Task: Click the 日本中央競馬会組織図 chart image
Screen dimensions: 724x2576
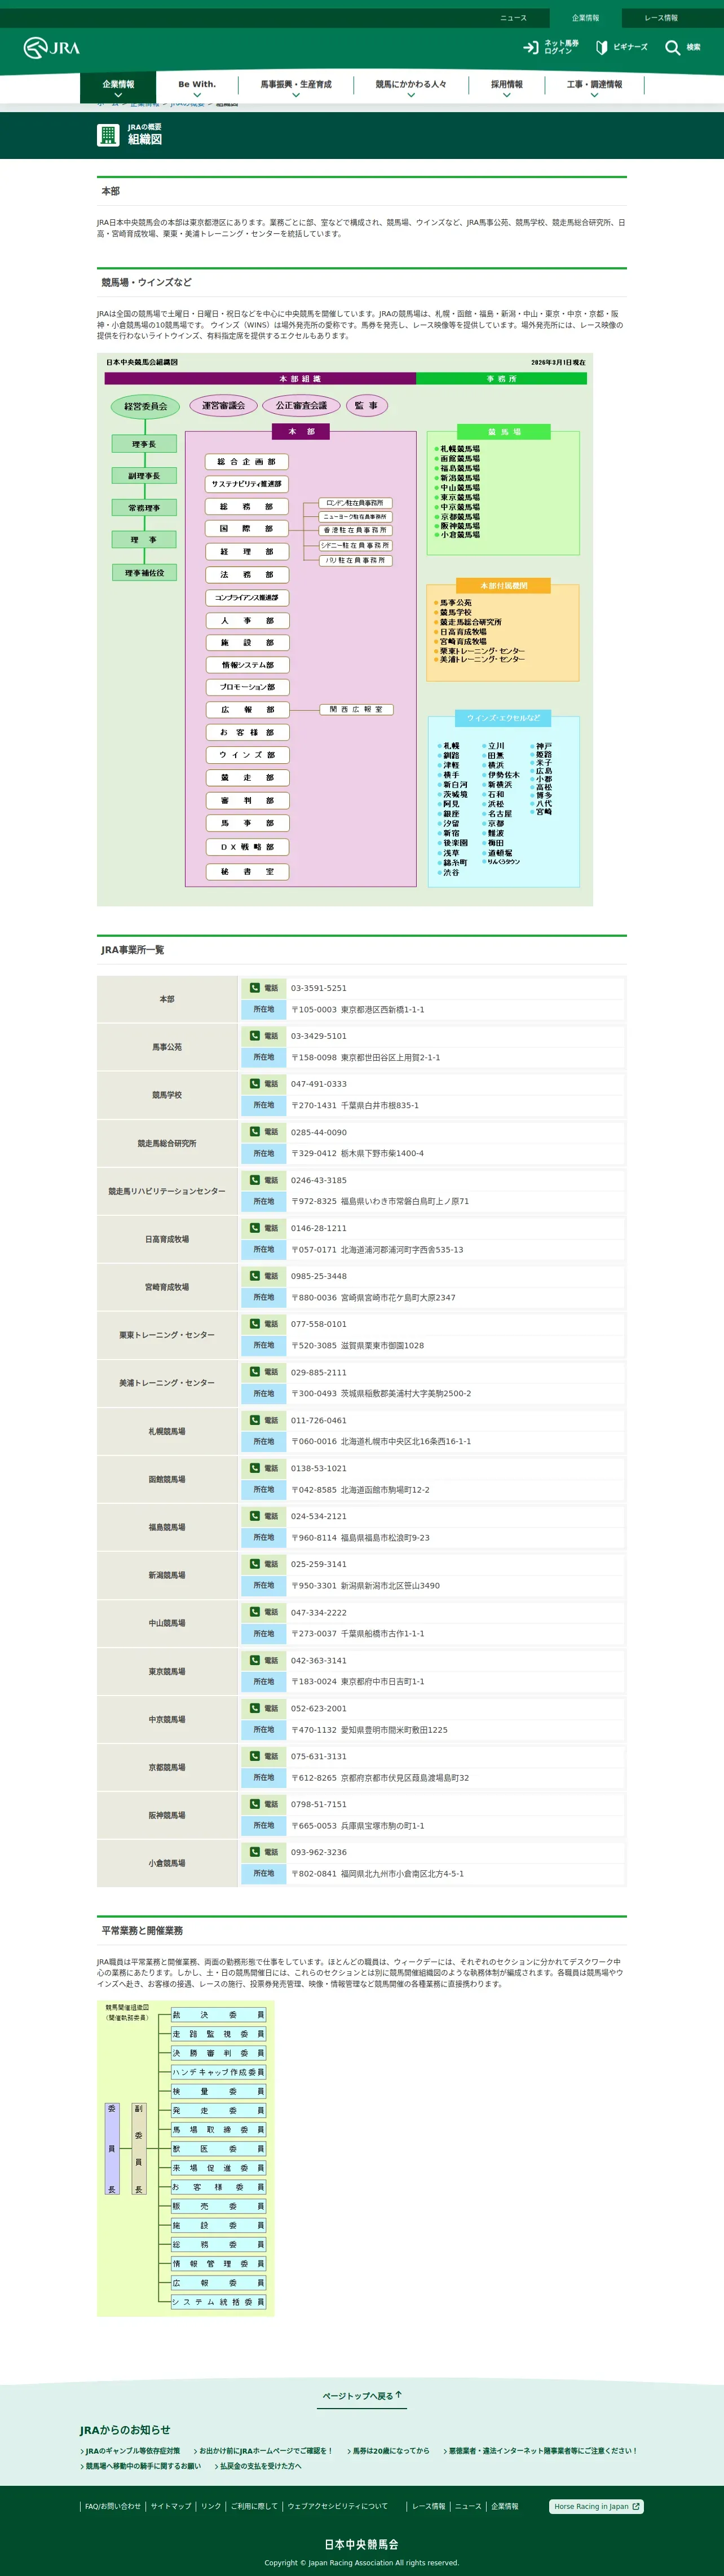Action: (345, 629)
